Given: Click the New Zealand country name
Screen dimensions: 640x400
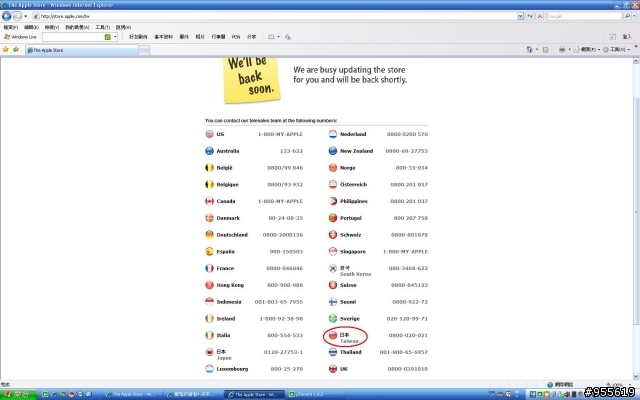Looking at the screenshot, I should point(356,151).
